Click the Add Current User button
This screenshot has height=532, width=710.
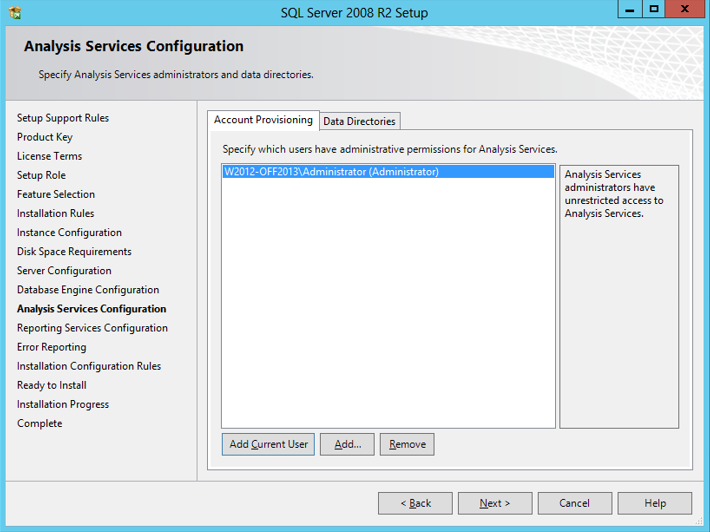coord(268,444)
